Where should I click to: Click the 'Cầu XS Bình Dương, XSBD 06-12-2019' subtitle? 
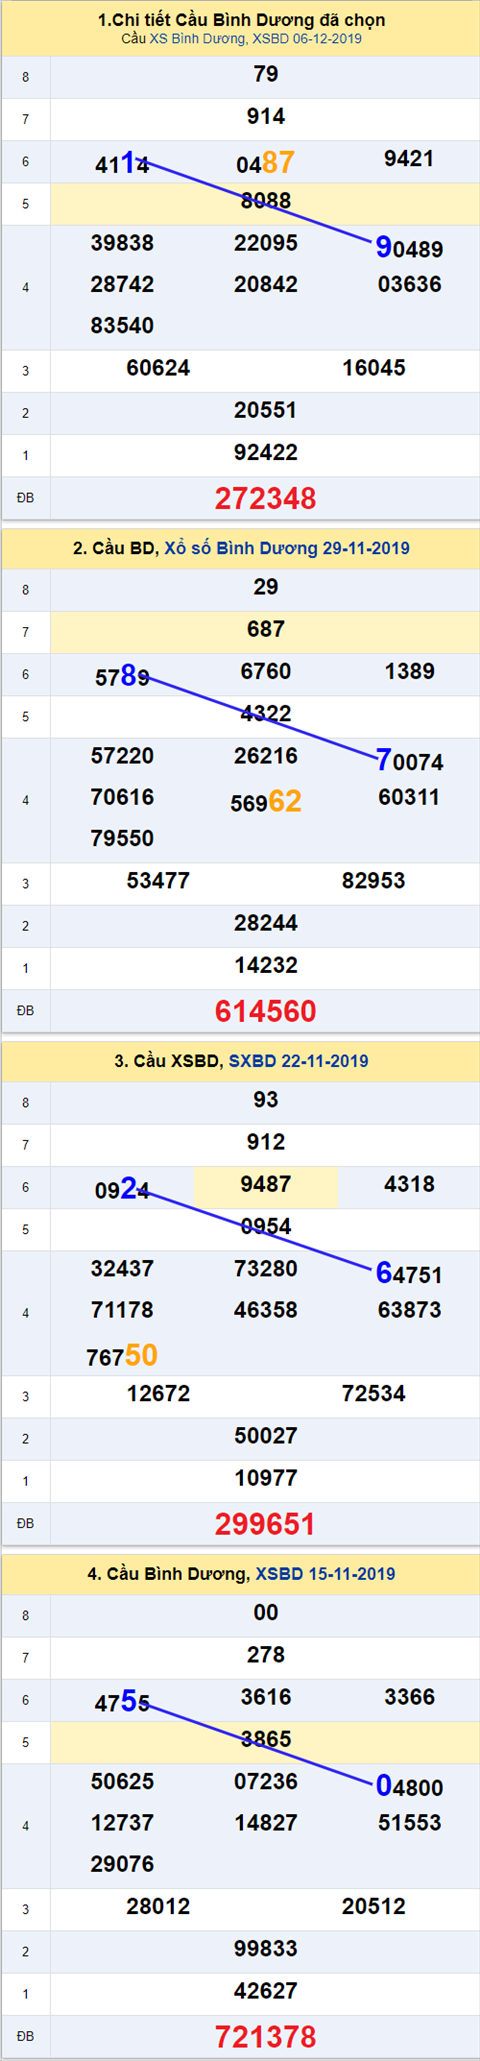point(241,39)
